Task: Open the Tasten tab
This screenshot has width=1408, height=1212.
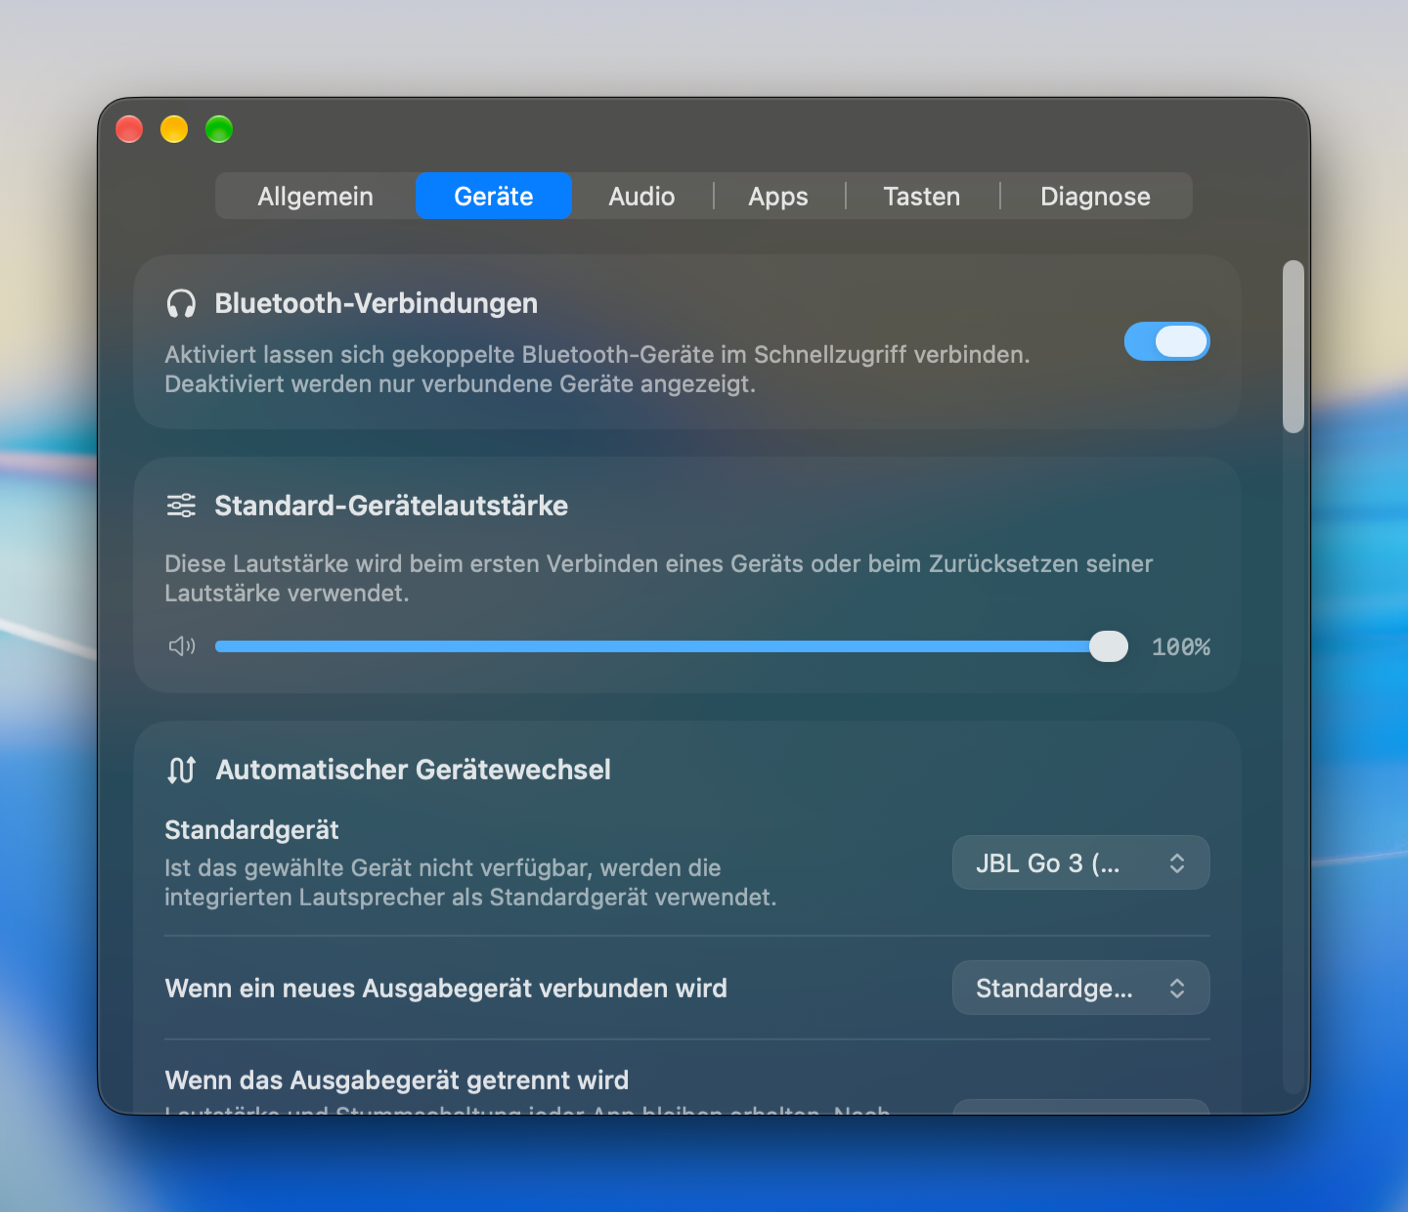Action: coord(922,196)
